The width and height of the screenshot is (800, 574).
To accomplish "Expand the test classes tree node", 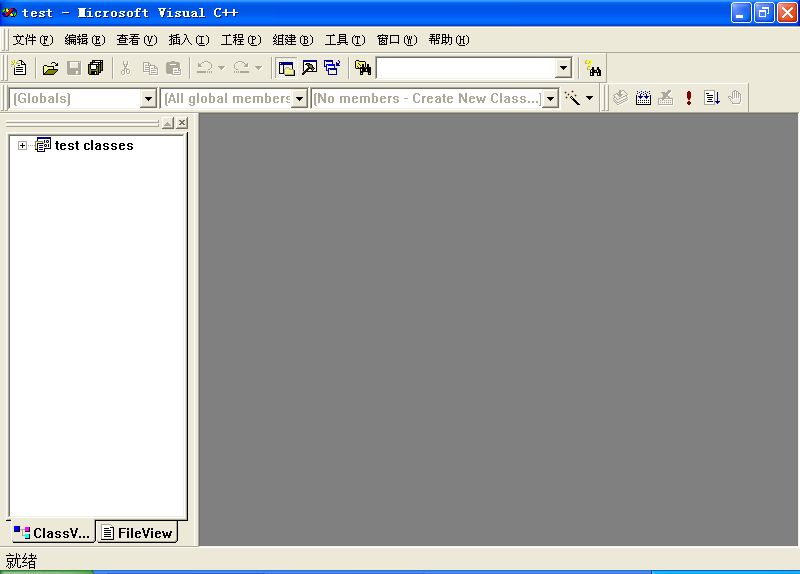I will 22,146.
